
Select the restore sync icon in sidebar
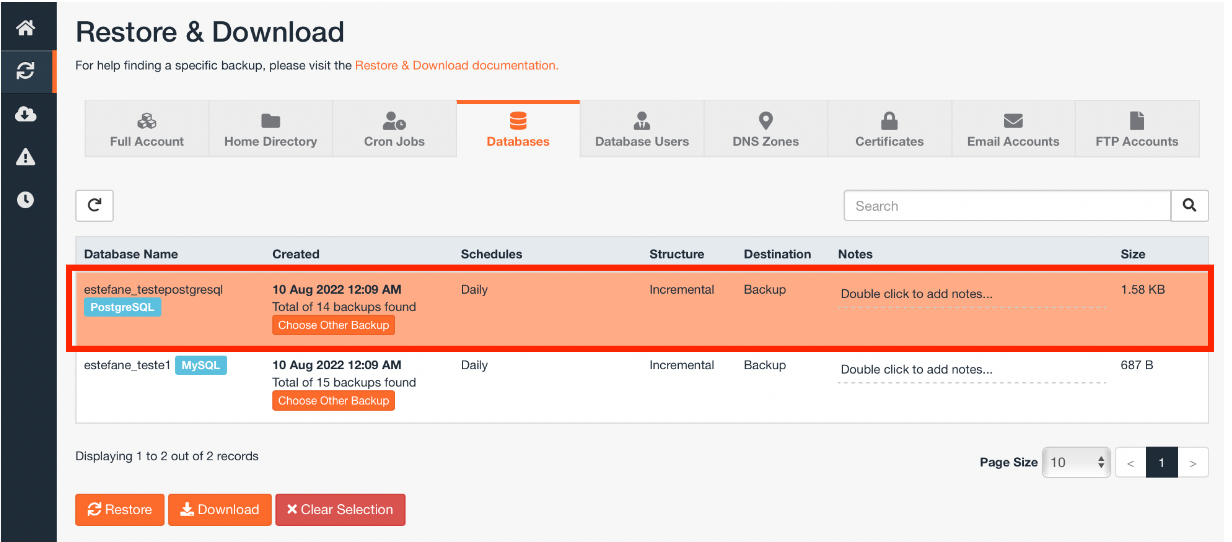(x=26, y=71)
